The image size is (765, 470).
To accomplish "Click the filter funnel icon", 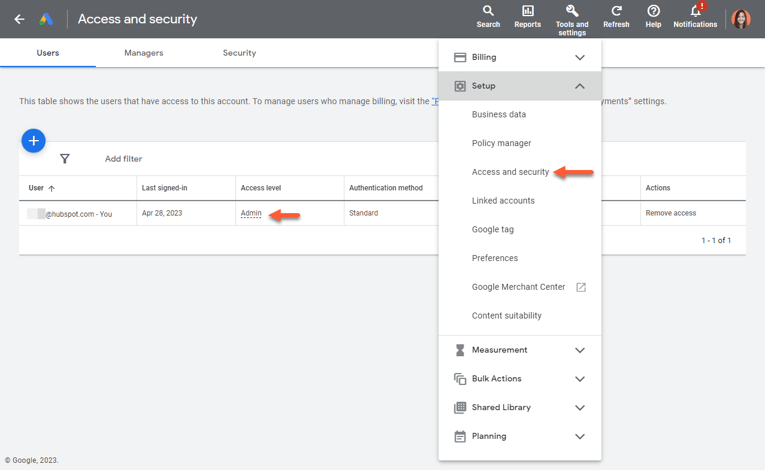I will coord(65,159).
